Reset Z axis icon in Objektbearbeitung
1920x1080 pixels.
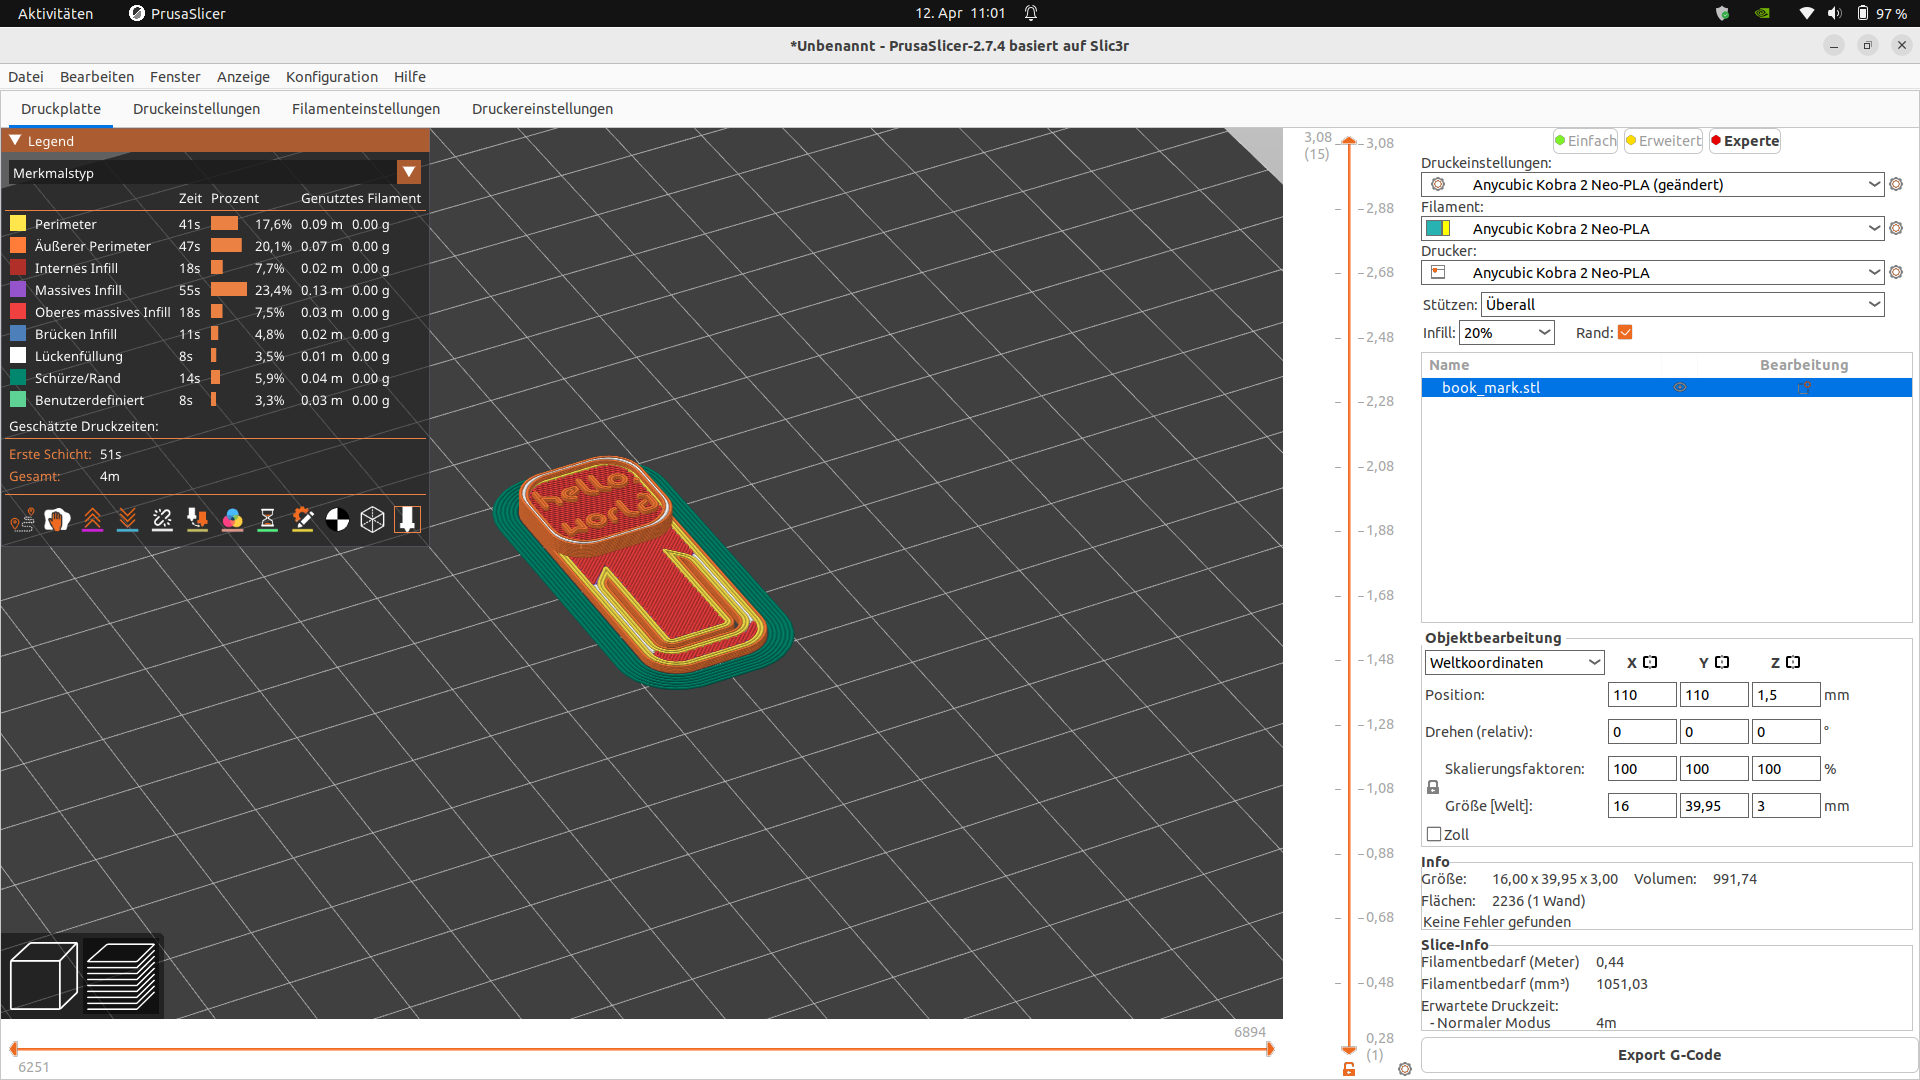tap(1793, 662)
